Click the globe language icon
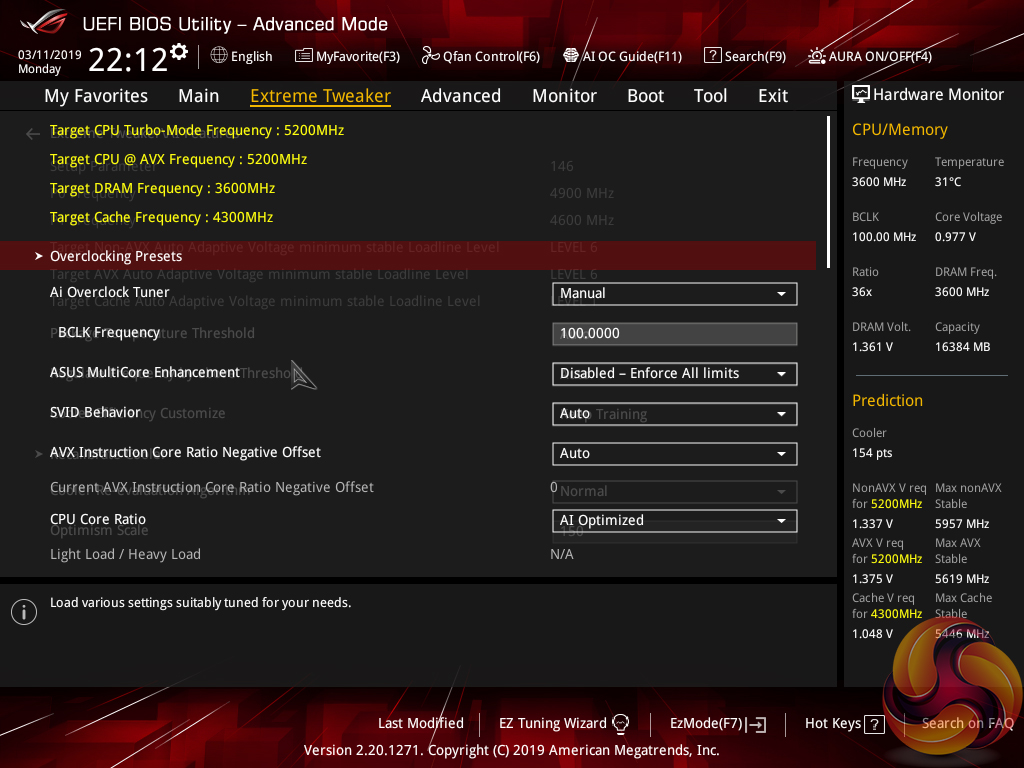The width and height of the screenshot is (1024, 768). 219,56
